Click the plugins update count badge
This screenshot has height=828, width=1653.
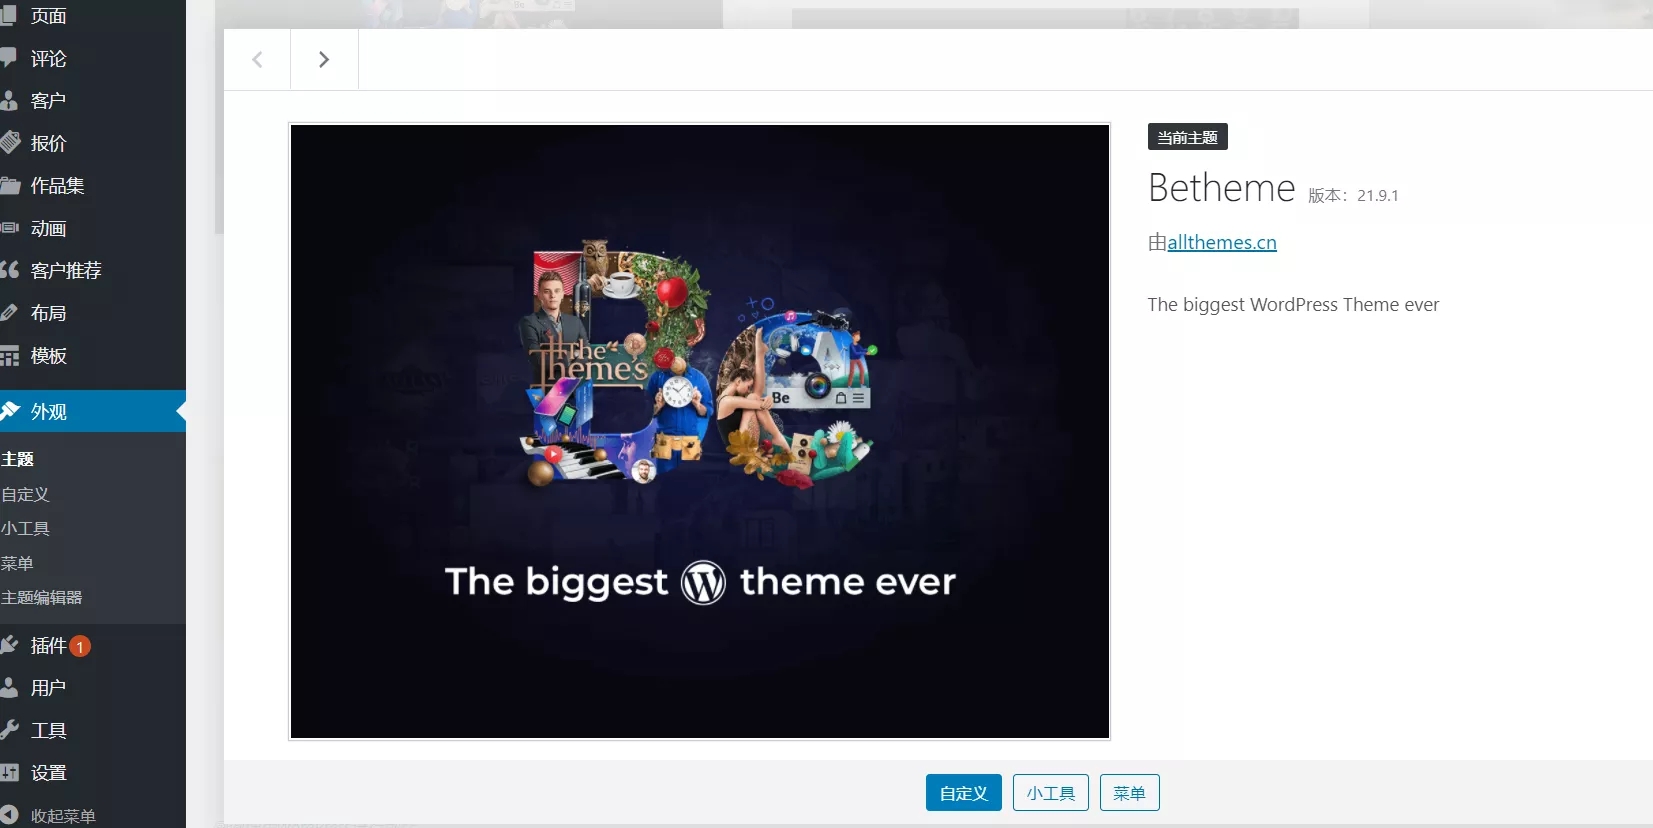click(x=80, y=647)
